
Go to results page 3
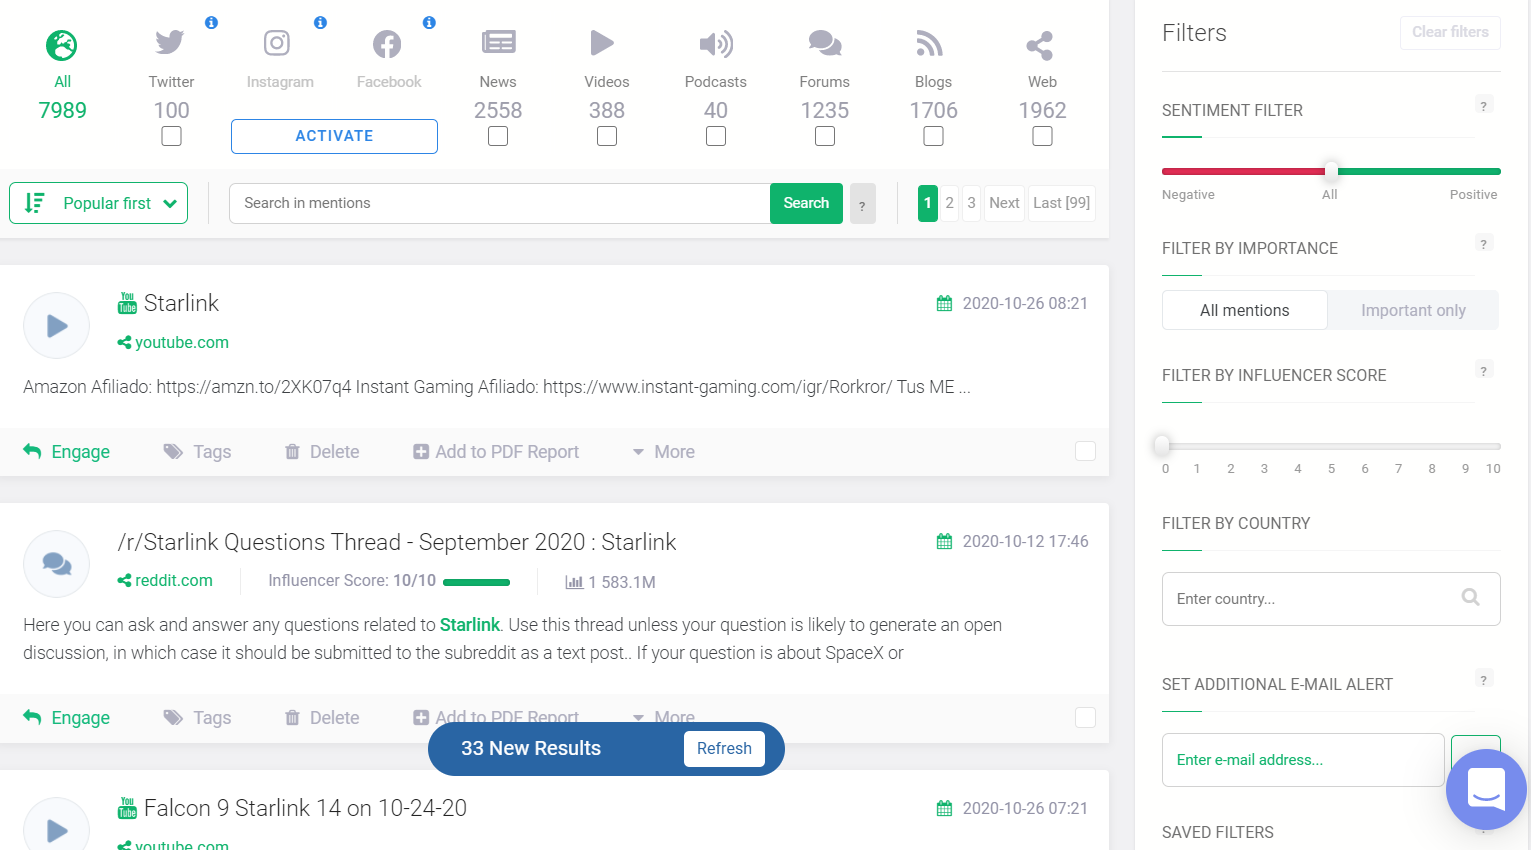tap(971, 203)
